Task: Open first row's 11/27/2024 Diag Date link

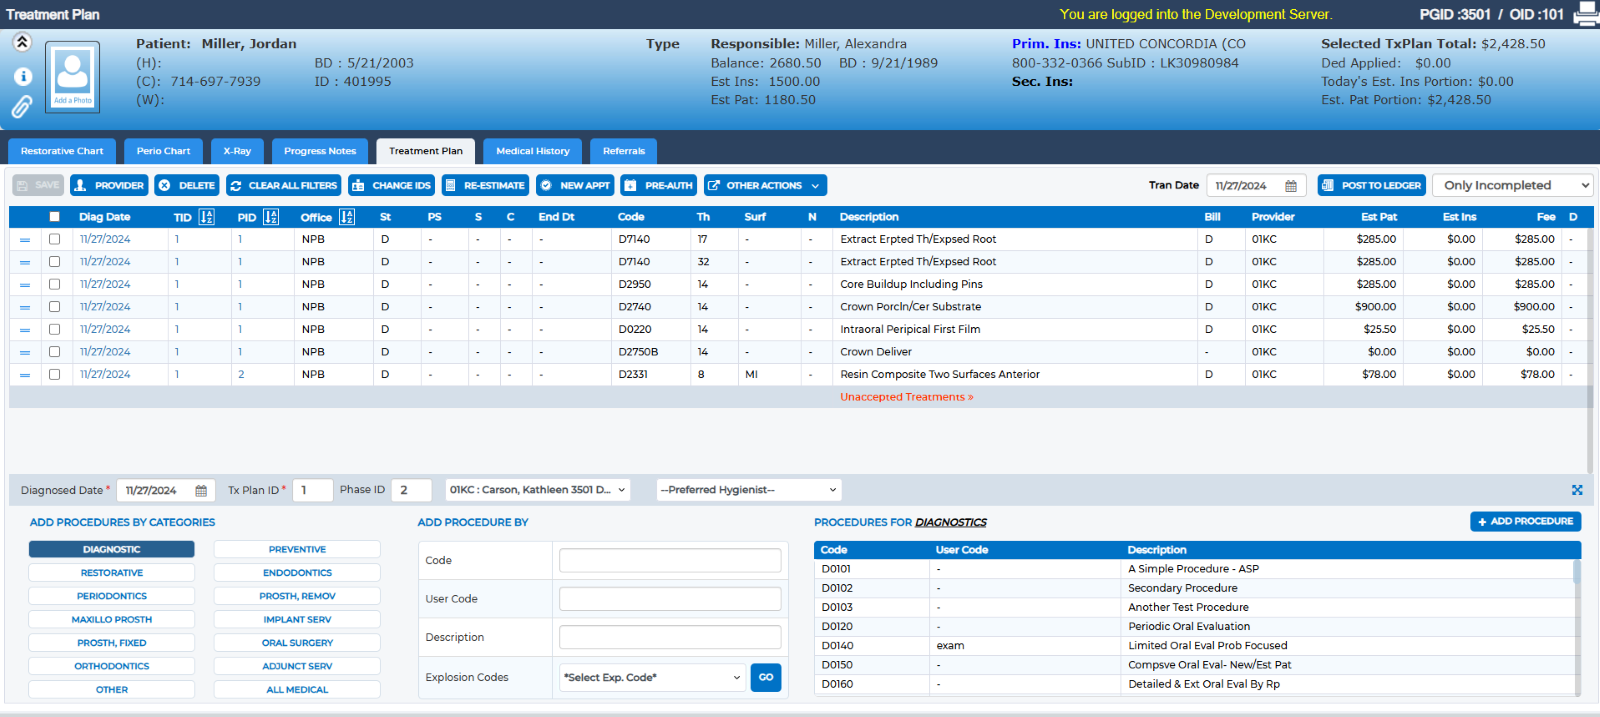Action: point(105,239)
